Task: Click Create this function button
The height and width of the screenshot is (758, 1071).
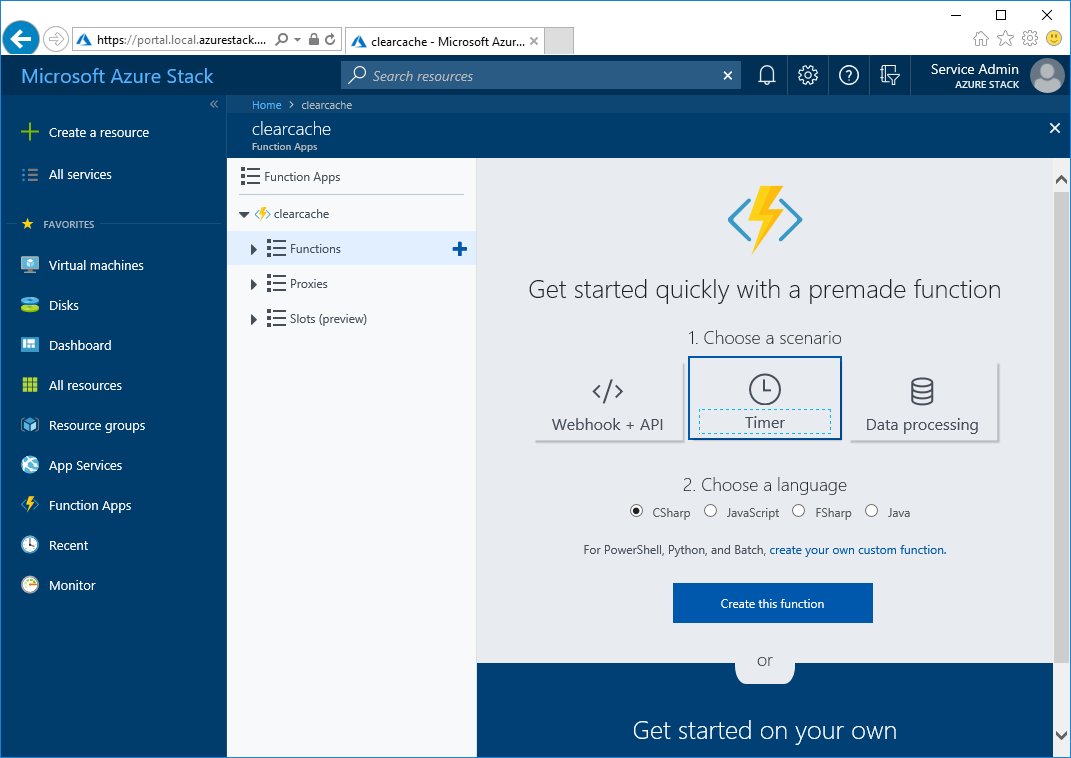Action: click(773, 603)
